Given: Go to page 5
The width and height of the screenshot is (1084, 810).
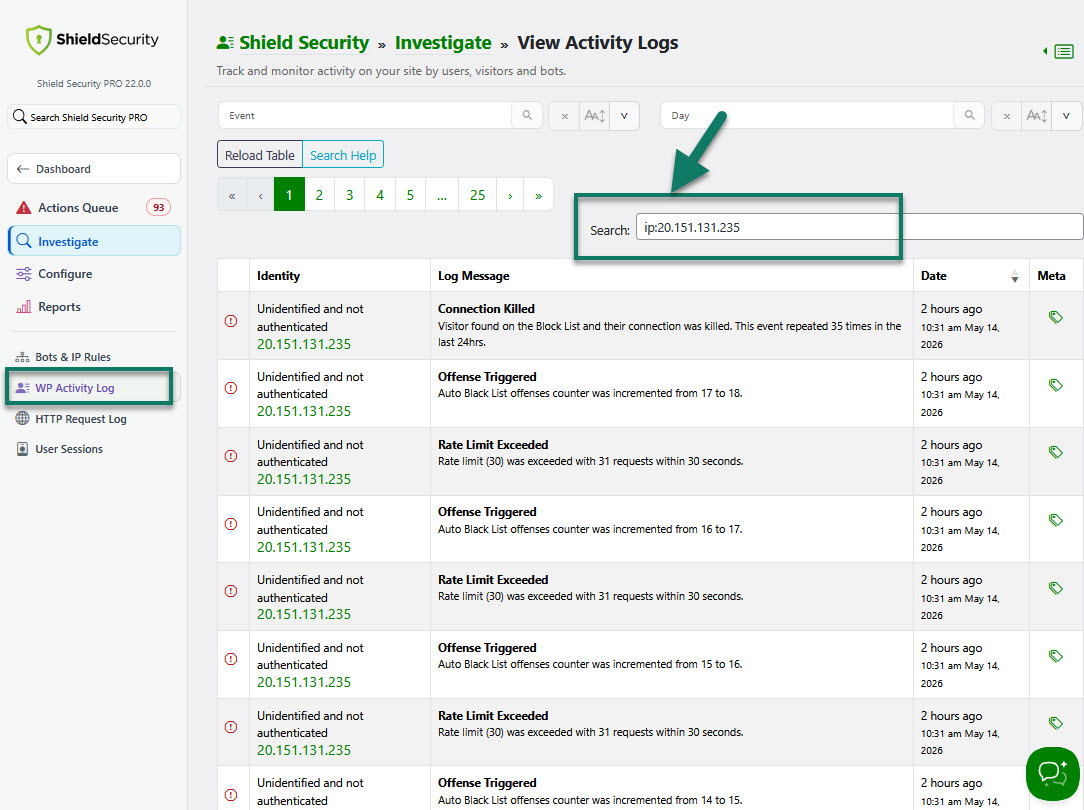Looking at the screenshot, I should pyautogui.click(x=411, y=196).
